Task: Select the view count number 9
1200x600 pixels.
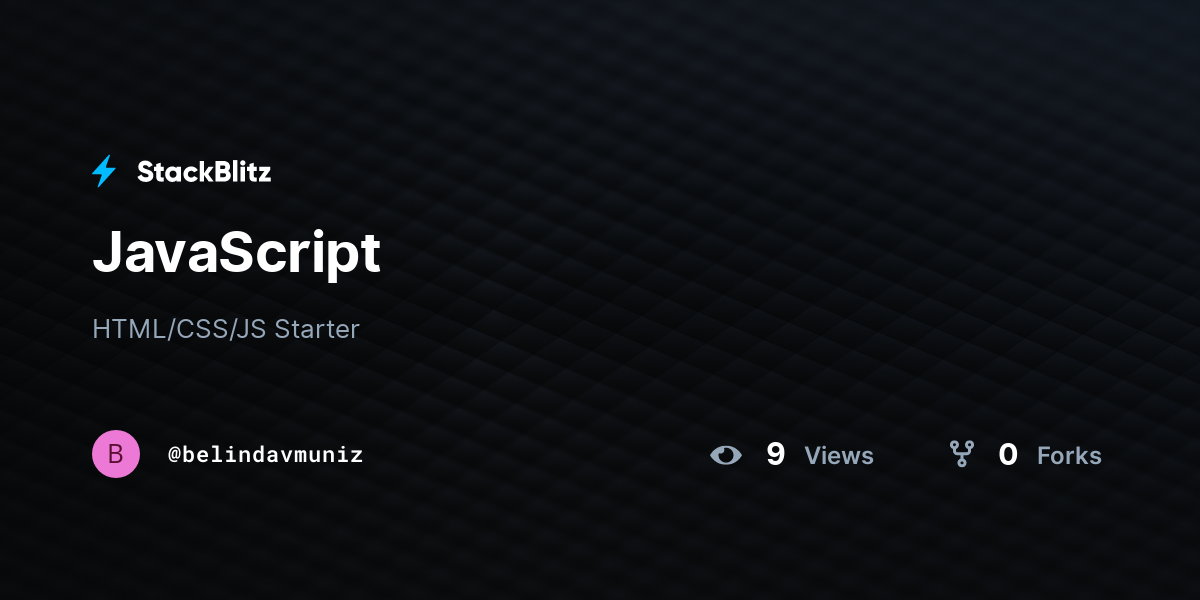Action: click(775, 455)
